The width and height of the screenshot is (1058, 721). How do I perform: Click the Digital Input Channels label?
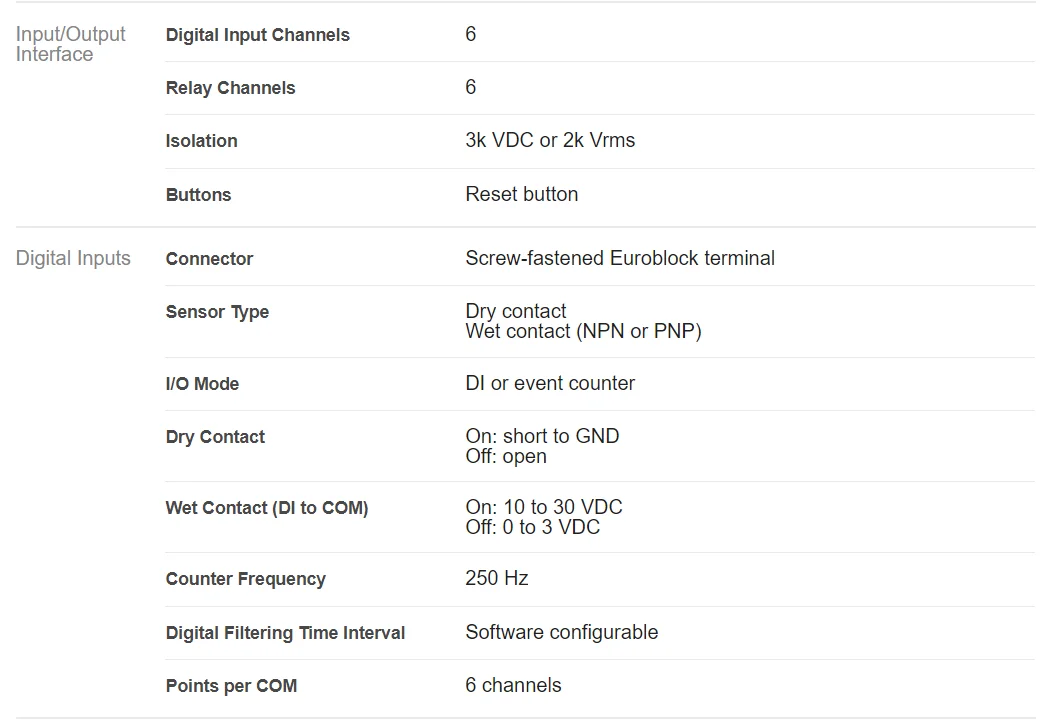(257, 35)
